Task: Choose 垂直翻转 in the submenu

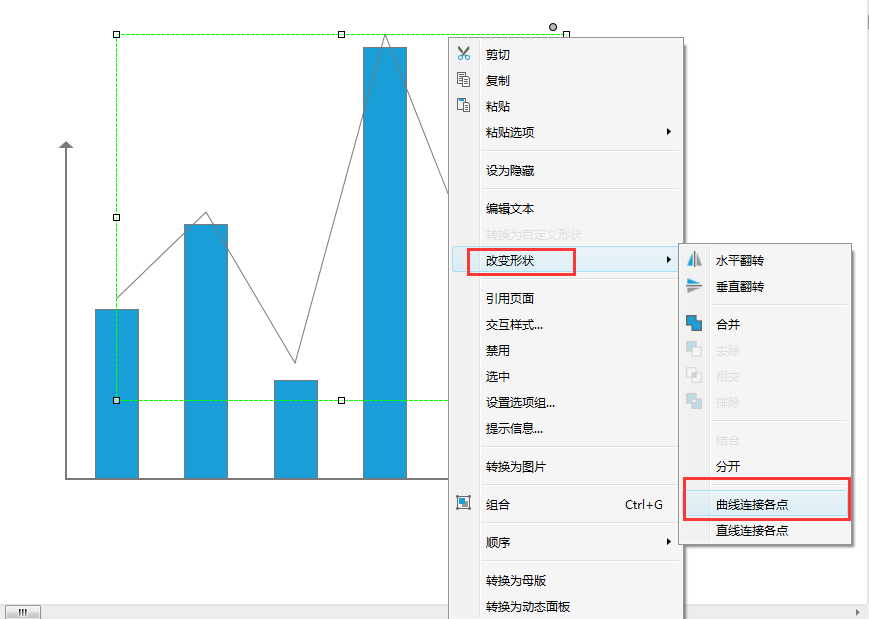Action: click(x=765, y=287)
